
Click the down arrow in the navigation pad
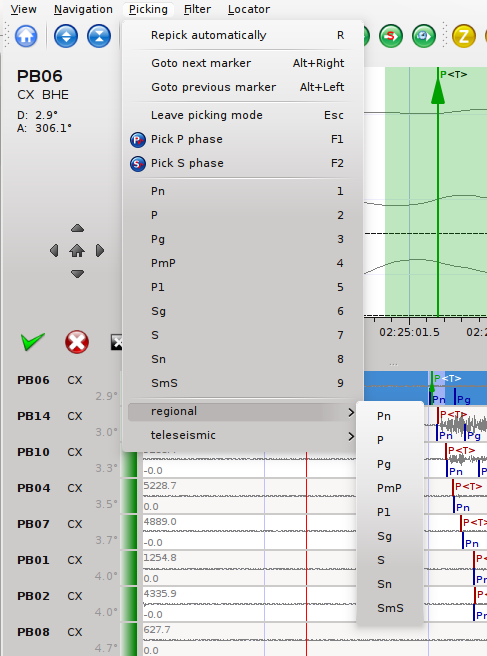[x=77, y=274]
